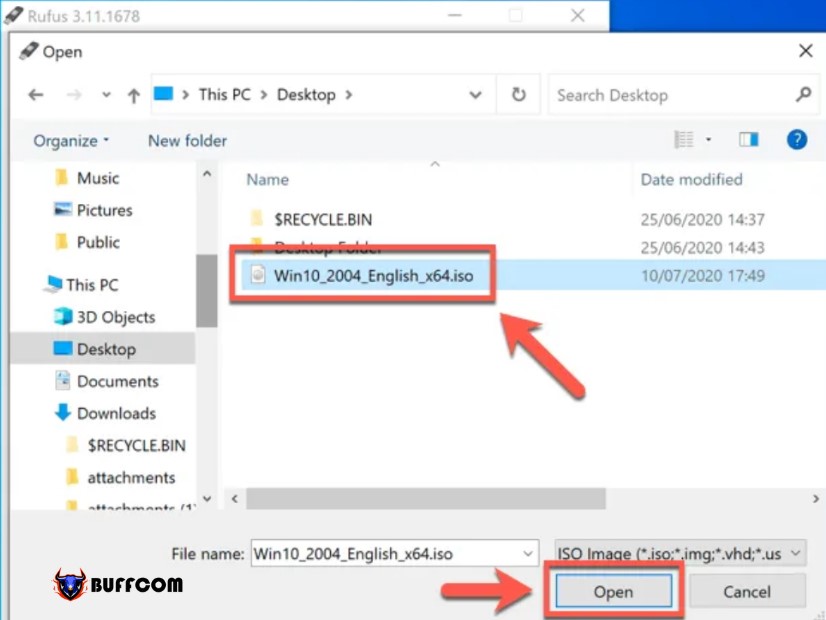Click the Rufus pen-drive icon in Open dialog title

28,51
